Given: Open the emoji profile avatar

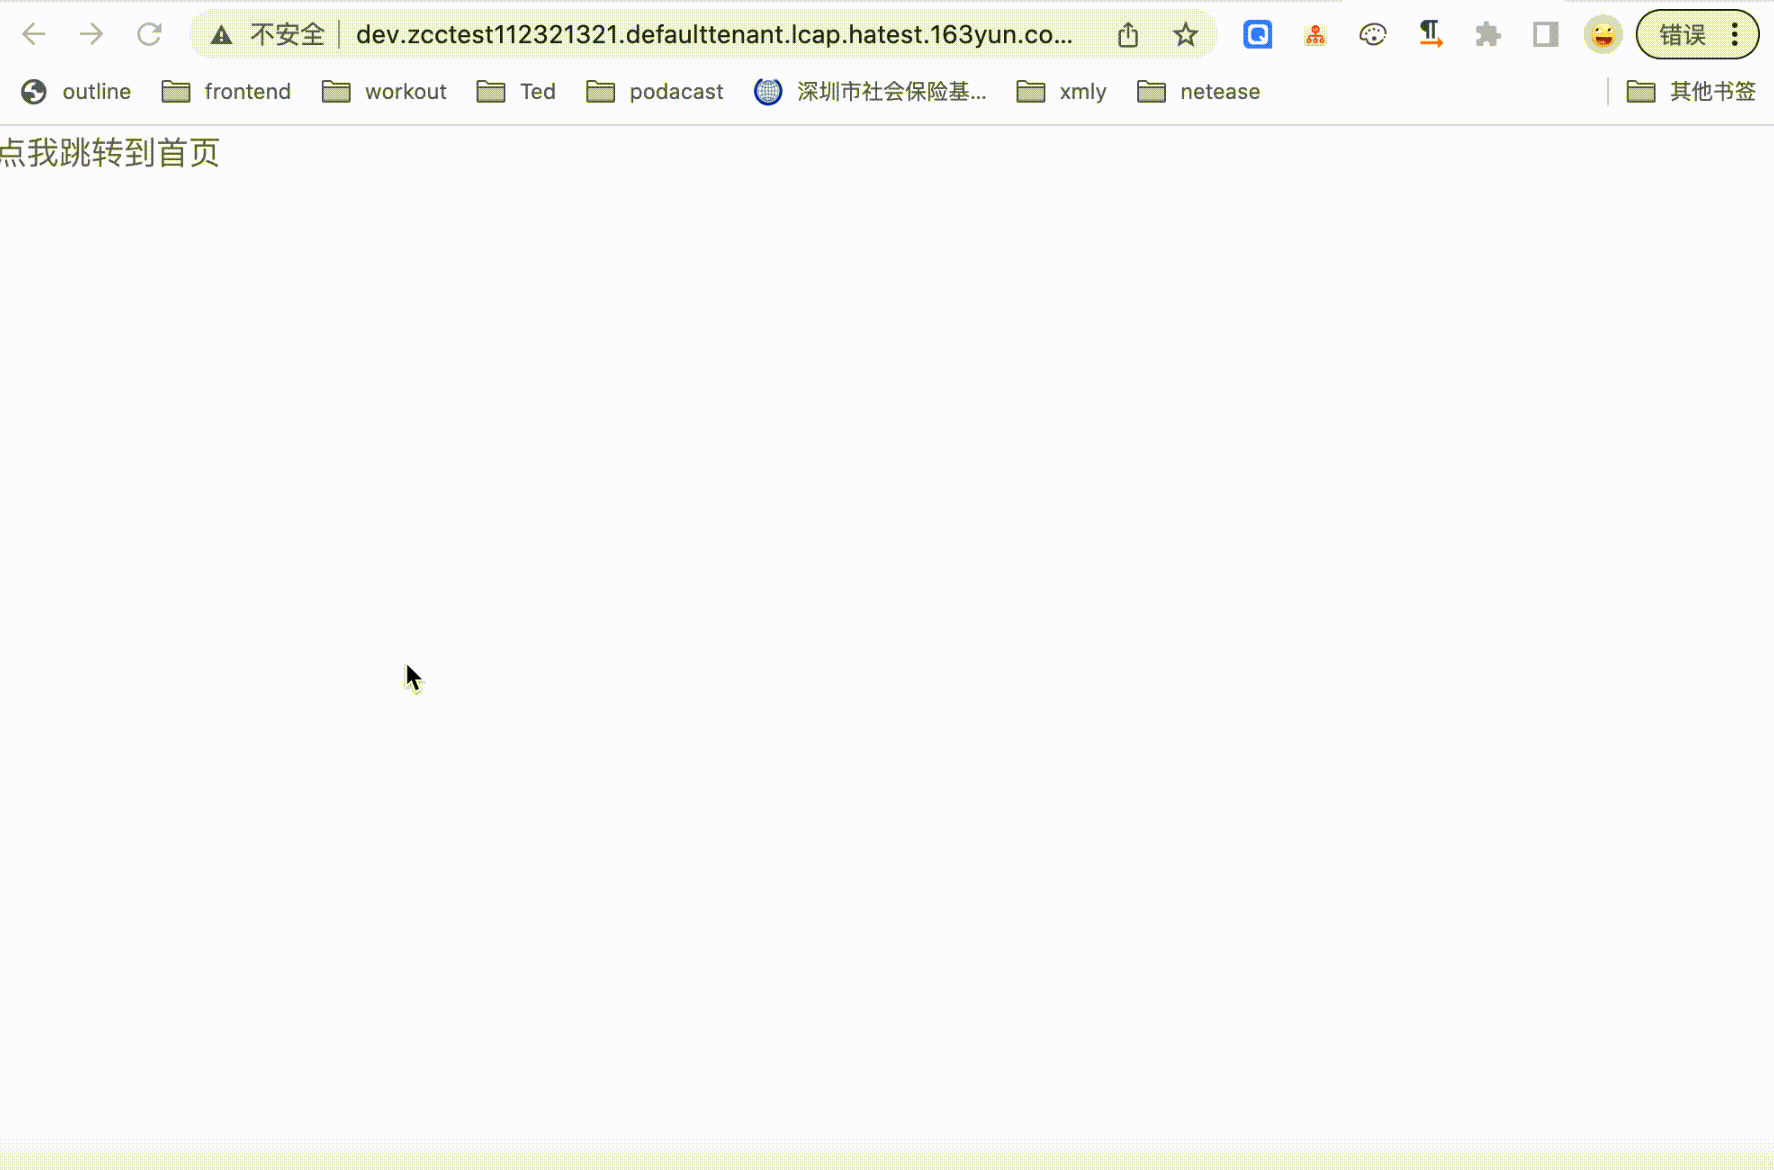Looking at the screenshot, I should coord(1603,35).
